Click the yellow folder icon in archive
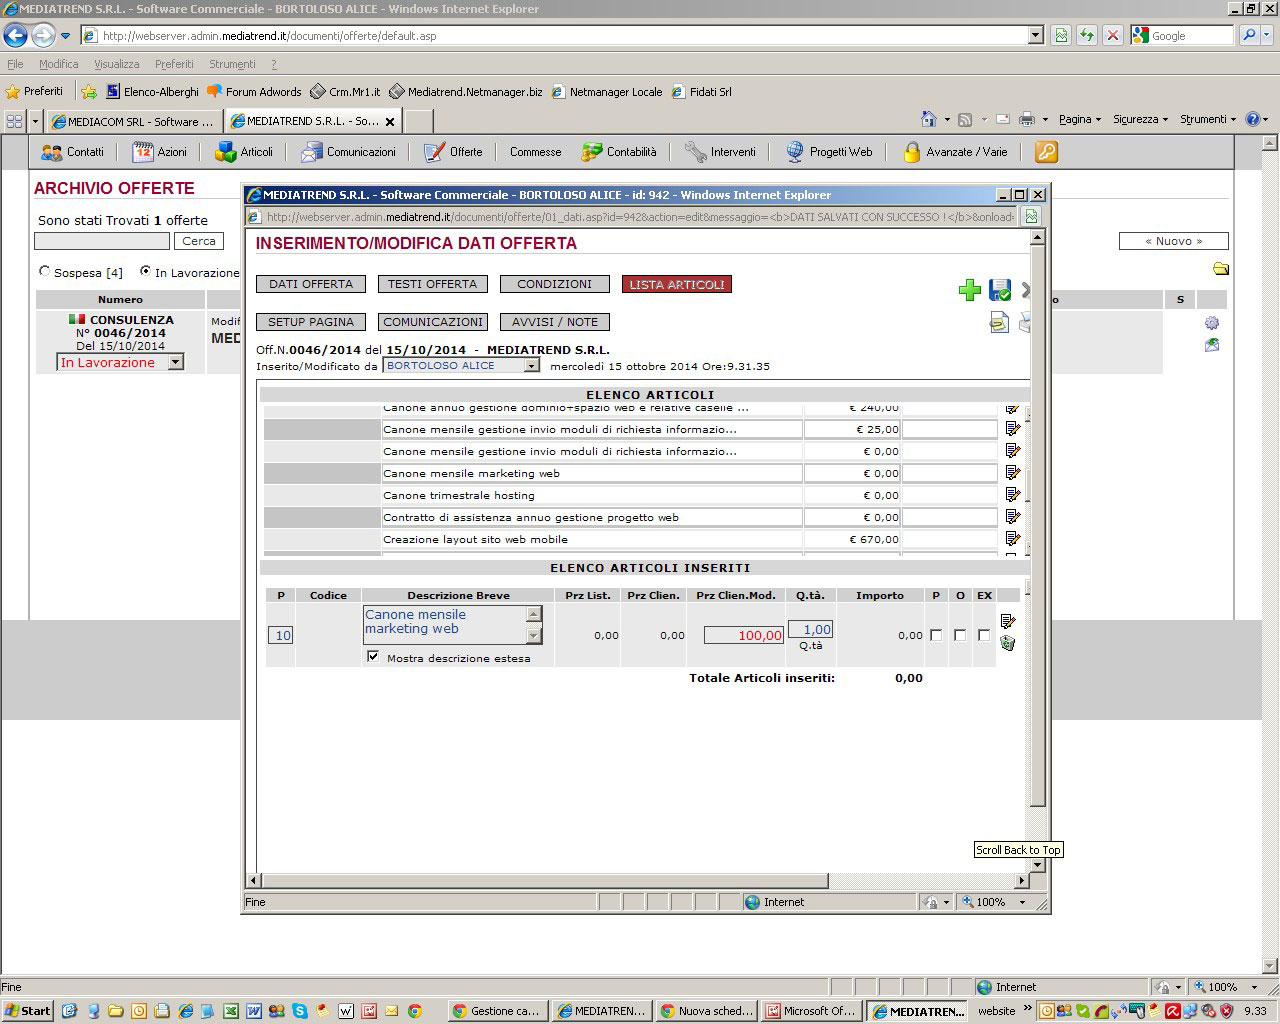This screenshot has height=1024, width=1280. (x=1221, y=269)
